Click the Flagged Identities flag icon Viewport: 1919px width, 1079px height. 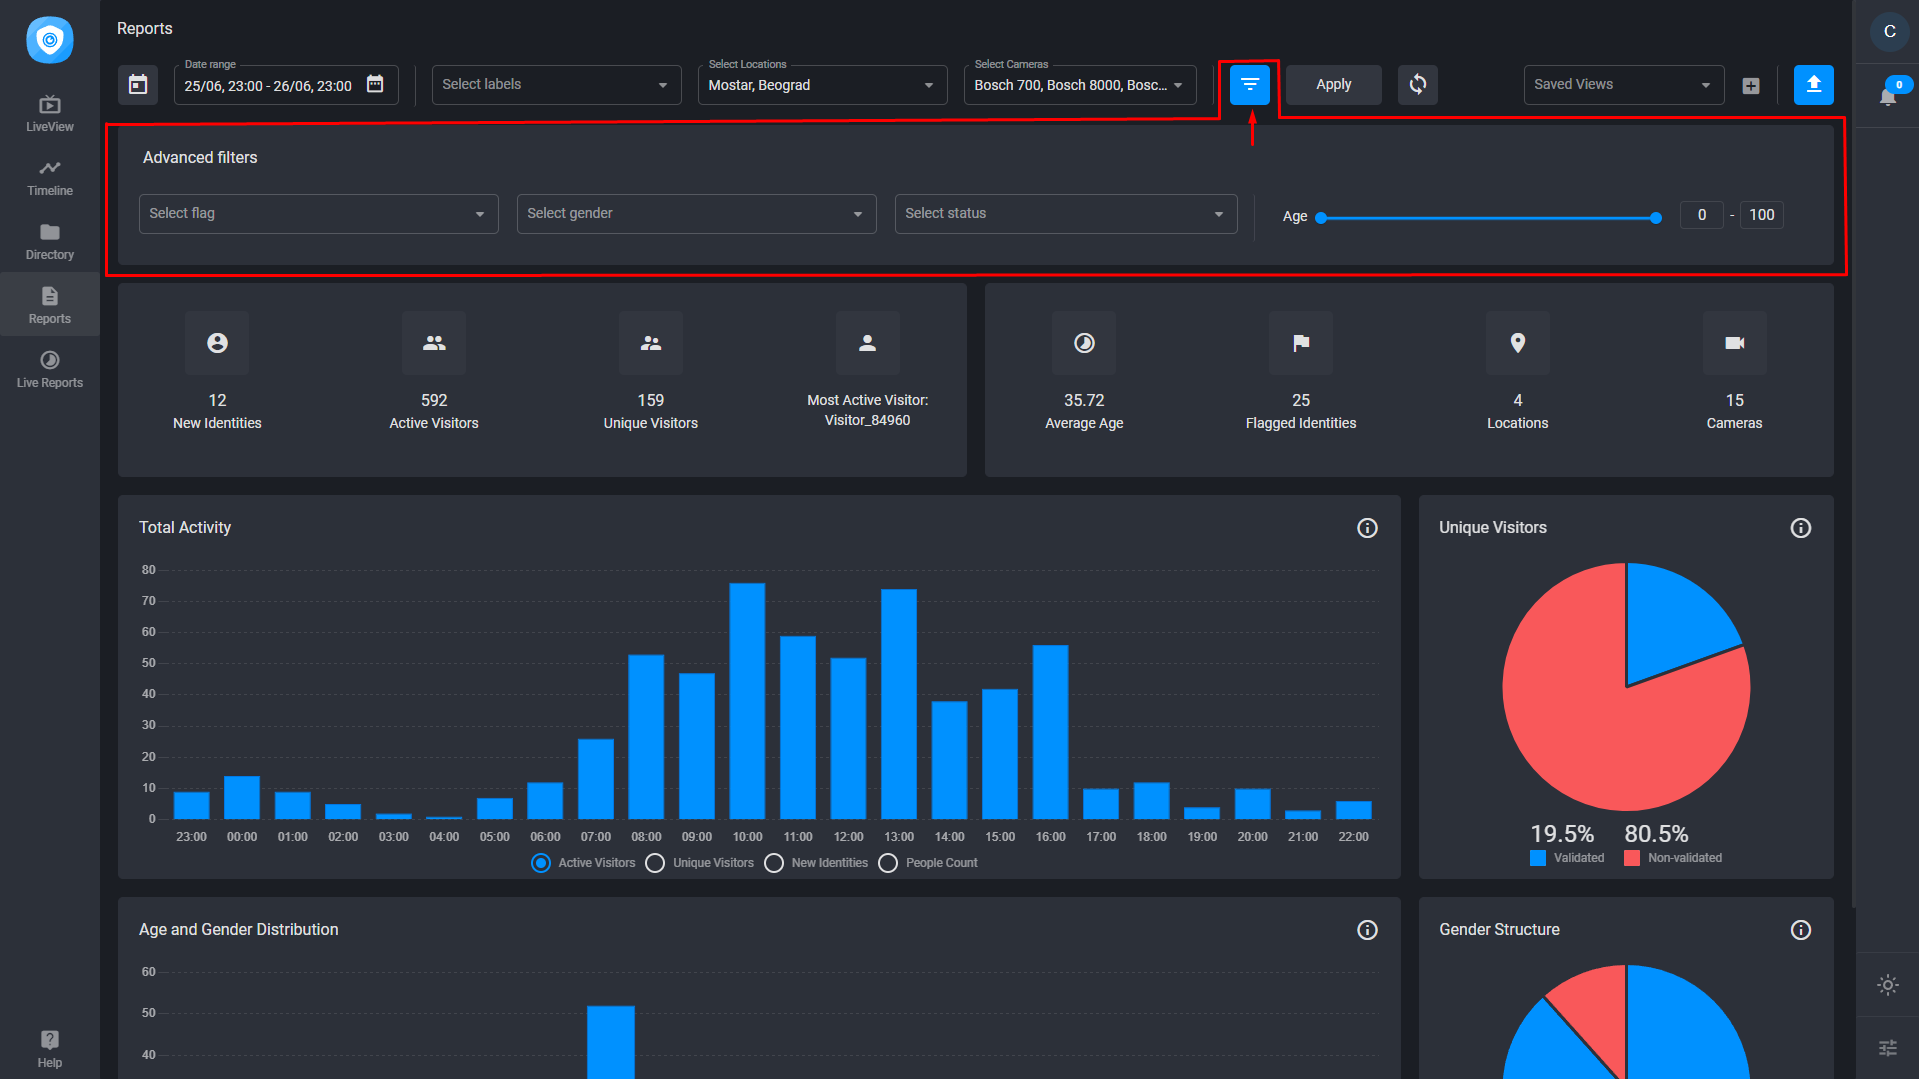click(x=1301, y=343)
